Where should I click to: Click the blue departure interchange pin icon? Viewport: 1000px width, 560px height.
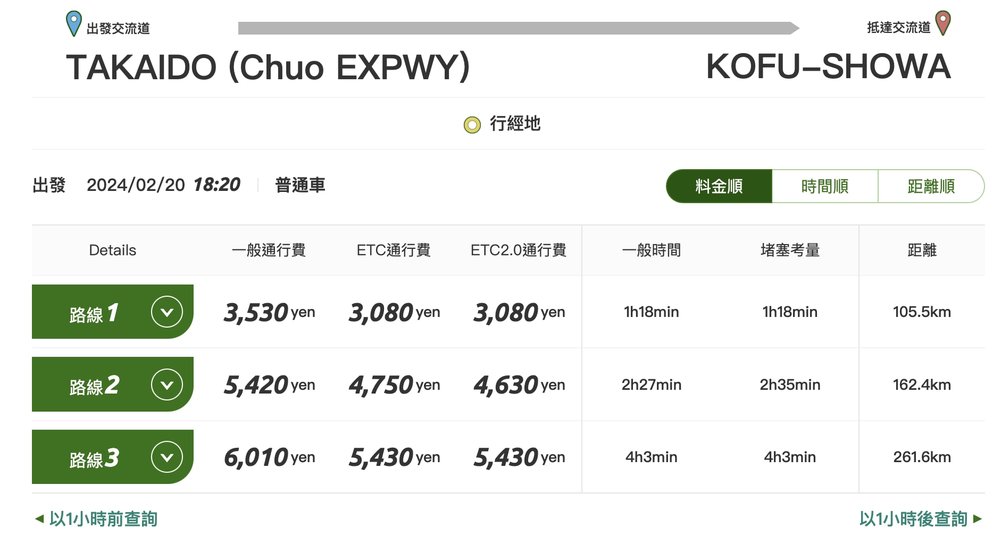point(73,23)
